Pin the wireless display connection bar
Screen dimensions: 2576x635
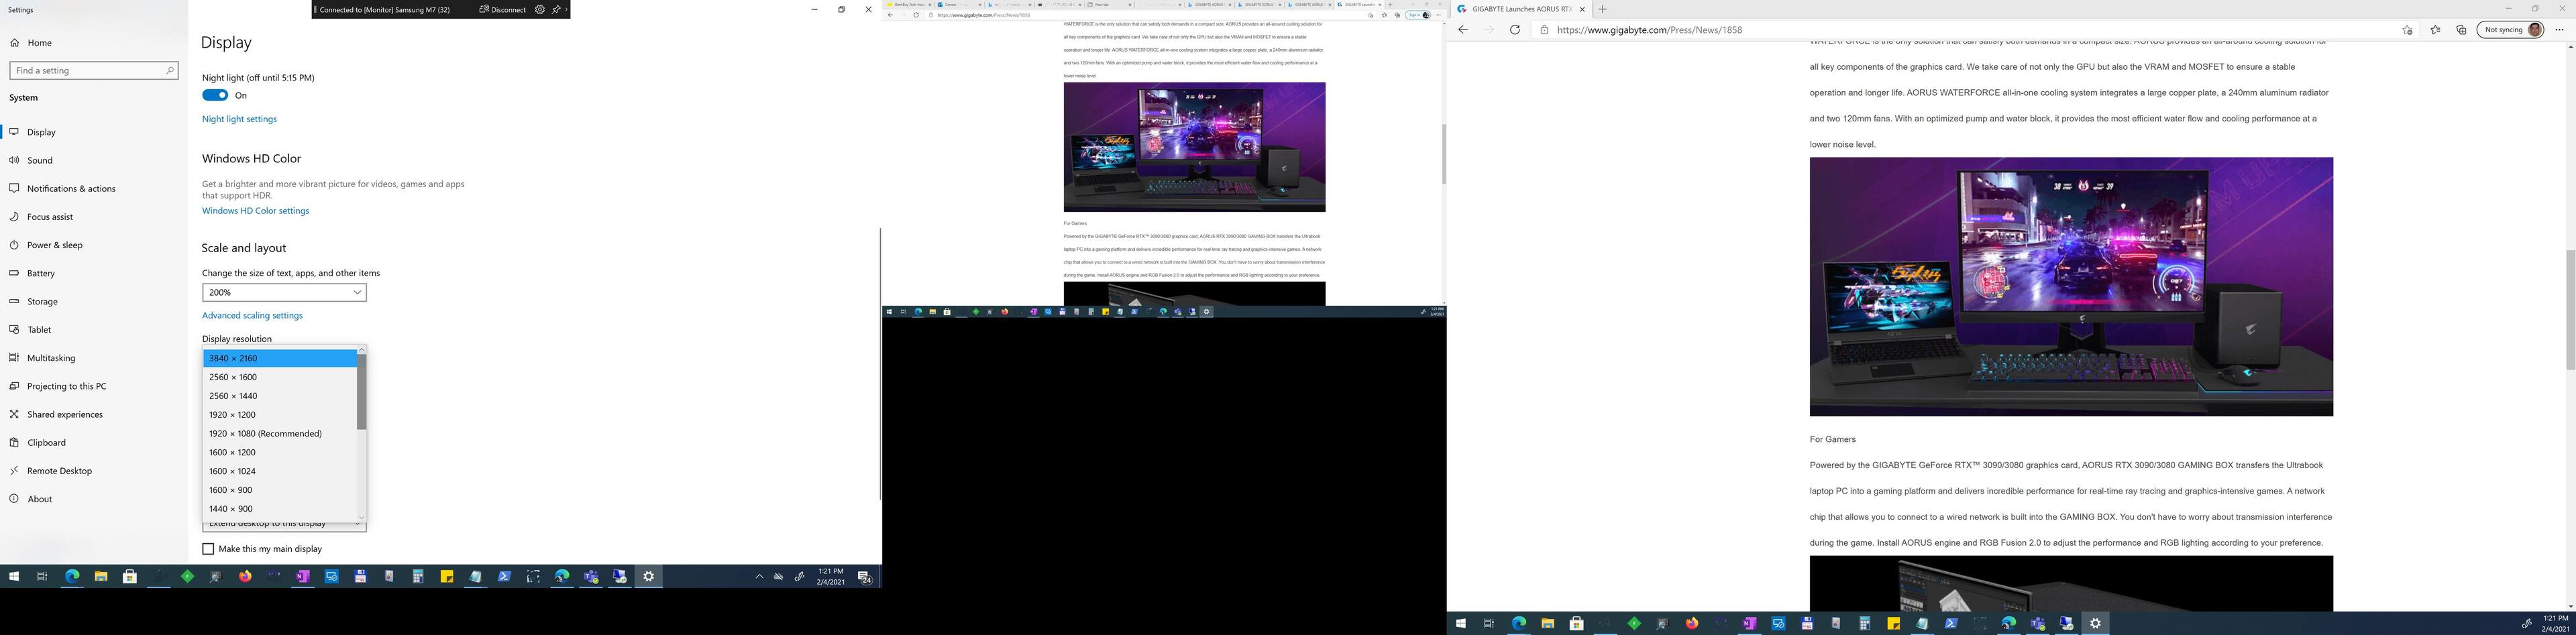556,10
